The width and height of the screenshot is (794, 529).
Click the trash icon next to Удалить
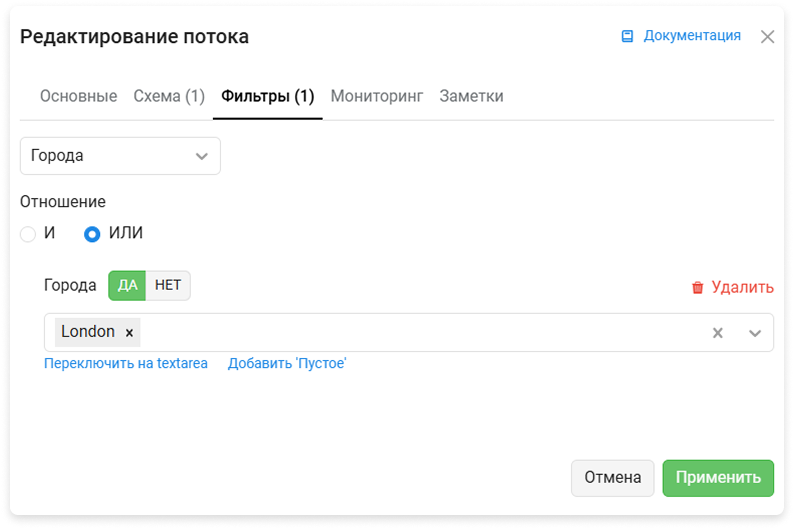(x=697, y=287)
